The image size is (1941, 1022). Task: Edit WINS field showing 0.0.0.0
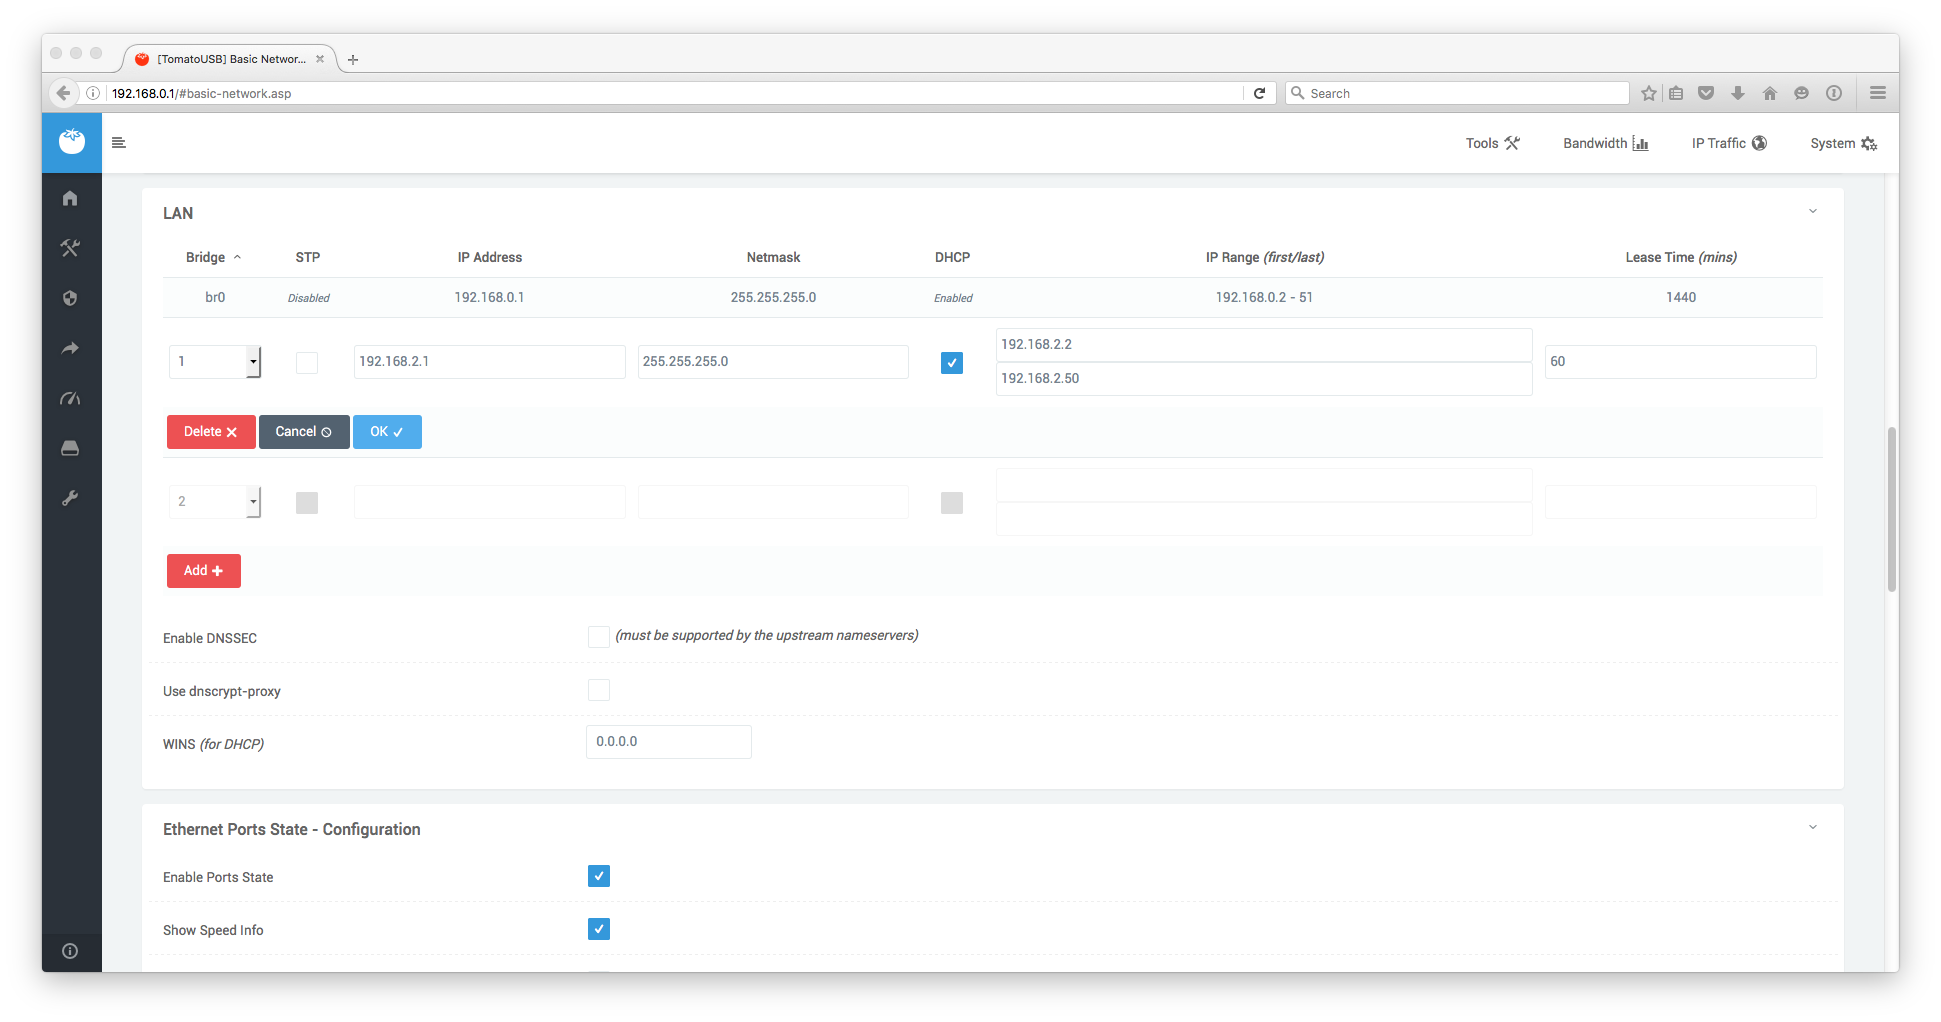(x=668, y=742)
